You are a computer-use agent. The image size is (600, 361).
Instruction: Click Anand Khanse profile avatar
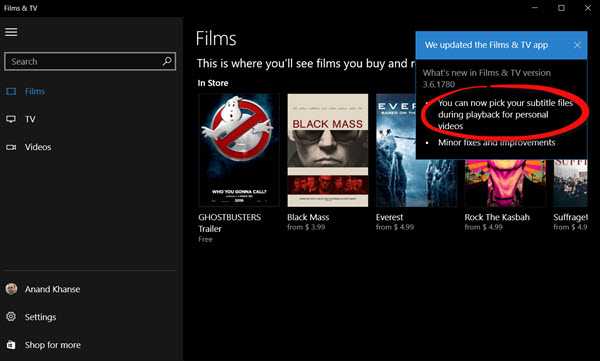click(x=11, y=289)
